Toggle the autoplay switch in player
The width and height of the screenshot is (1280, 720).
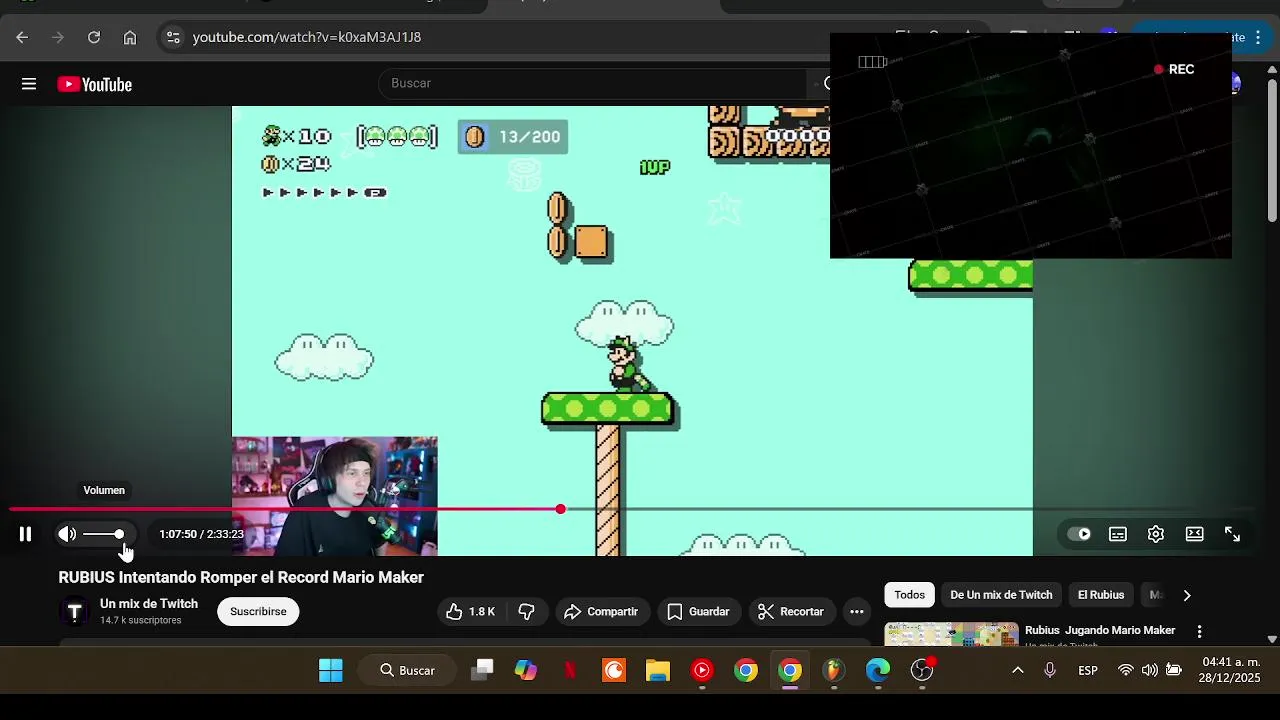point(1079,534)
